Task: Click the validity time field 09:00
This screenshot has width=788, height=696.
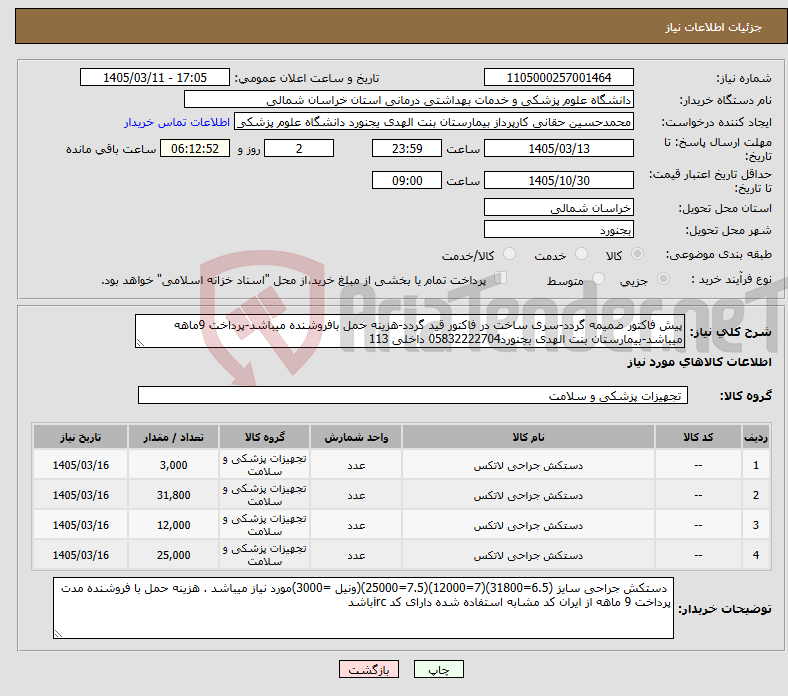Action: (x=407, y=180)
